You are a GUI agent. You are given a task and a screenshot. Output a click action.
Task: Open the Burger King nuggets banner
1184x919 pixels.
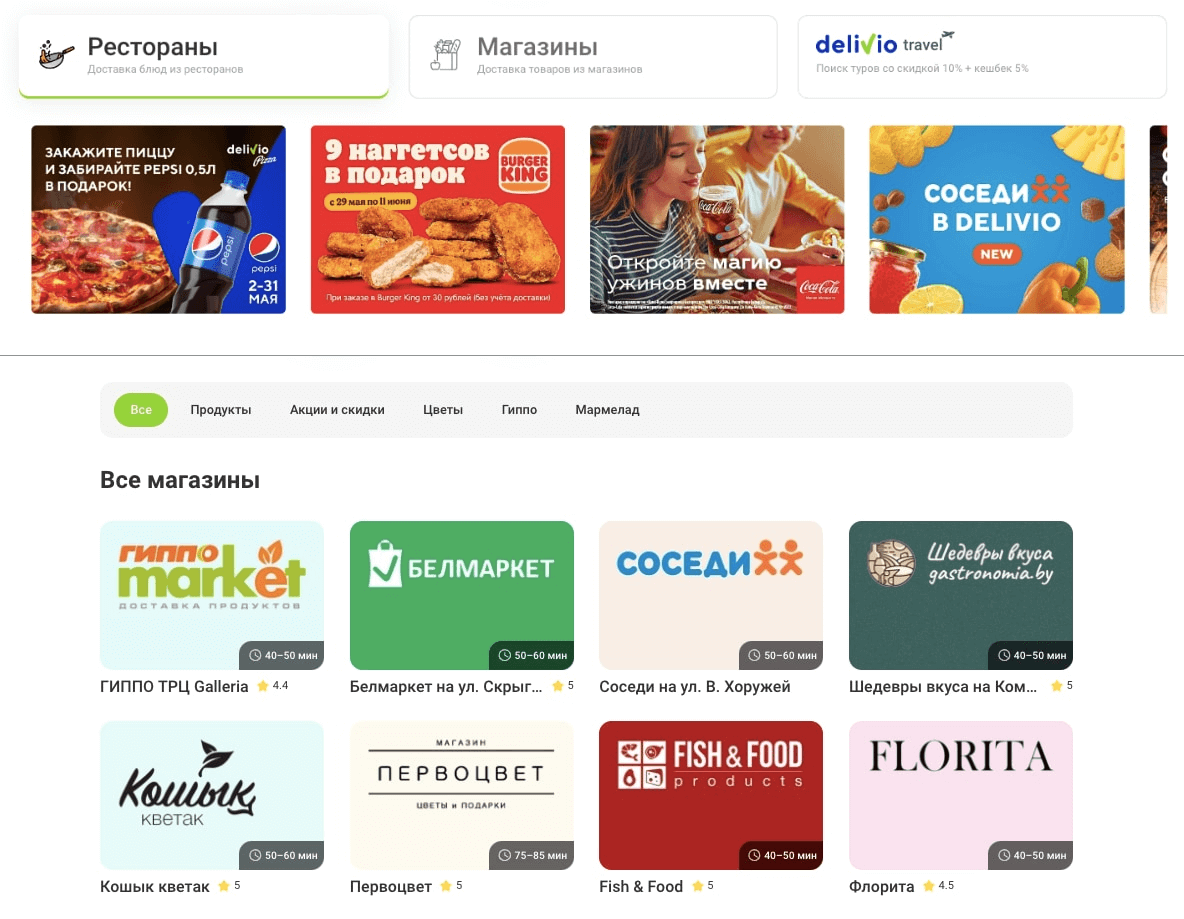pos(438,219)
